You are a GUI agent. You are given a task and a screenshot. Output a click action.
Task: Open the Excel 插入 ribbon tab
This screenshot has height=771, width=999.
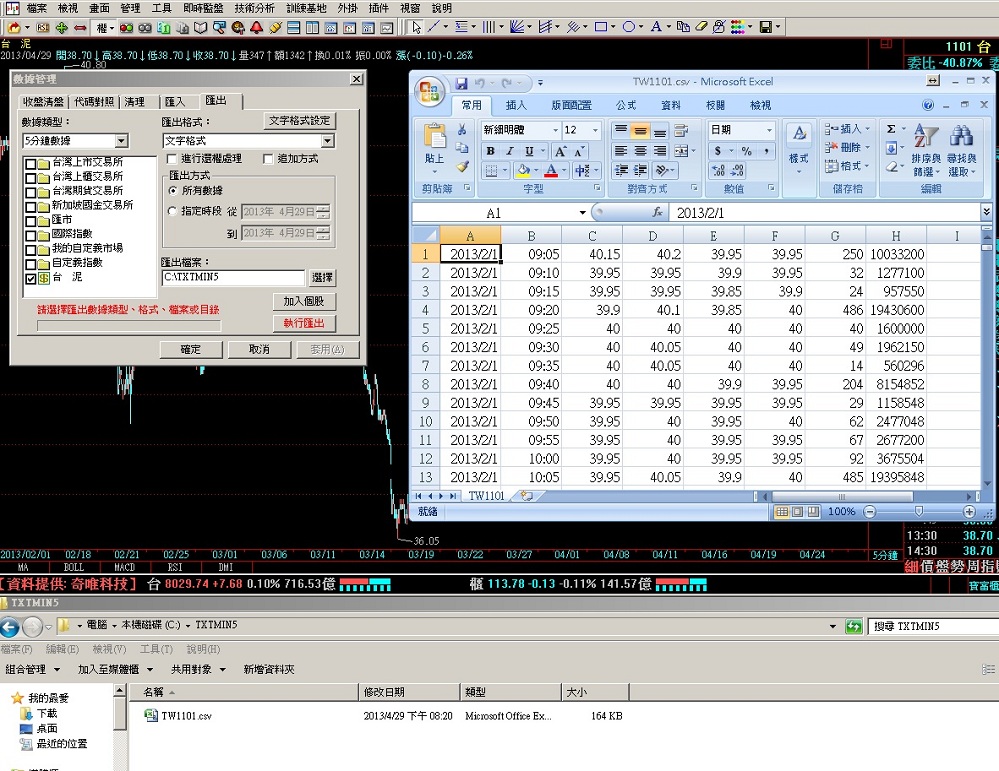pyautogui.click(x=516, y=105)
